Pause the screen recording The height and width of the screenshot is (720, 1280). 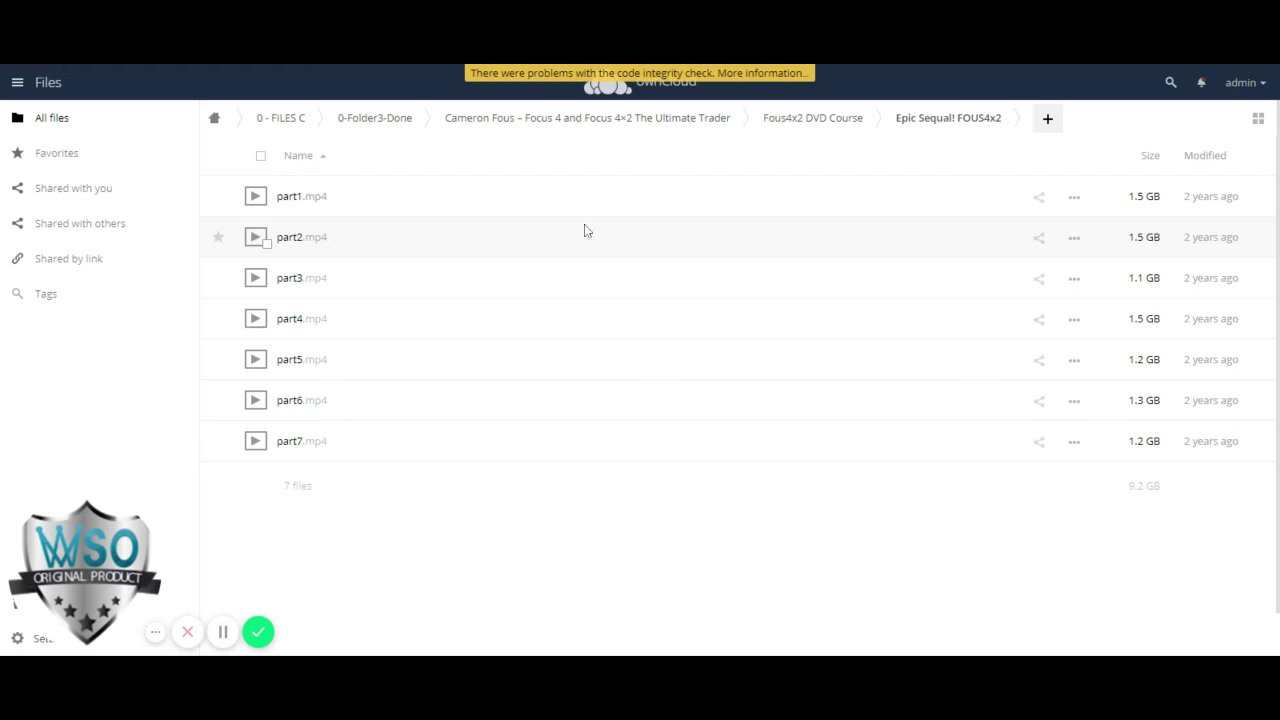tap(223, 632)
